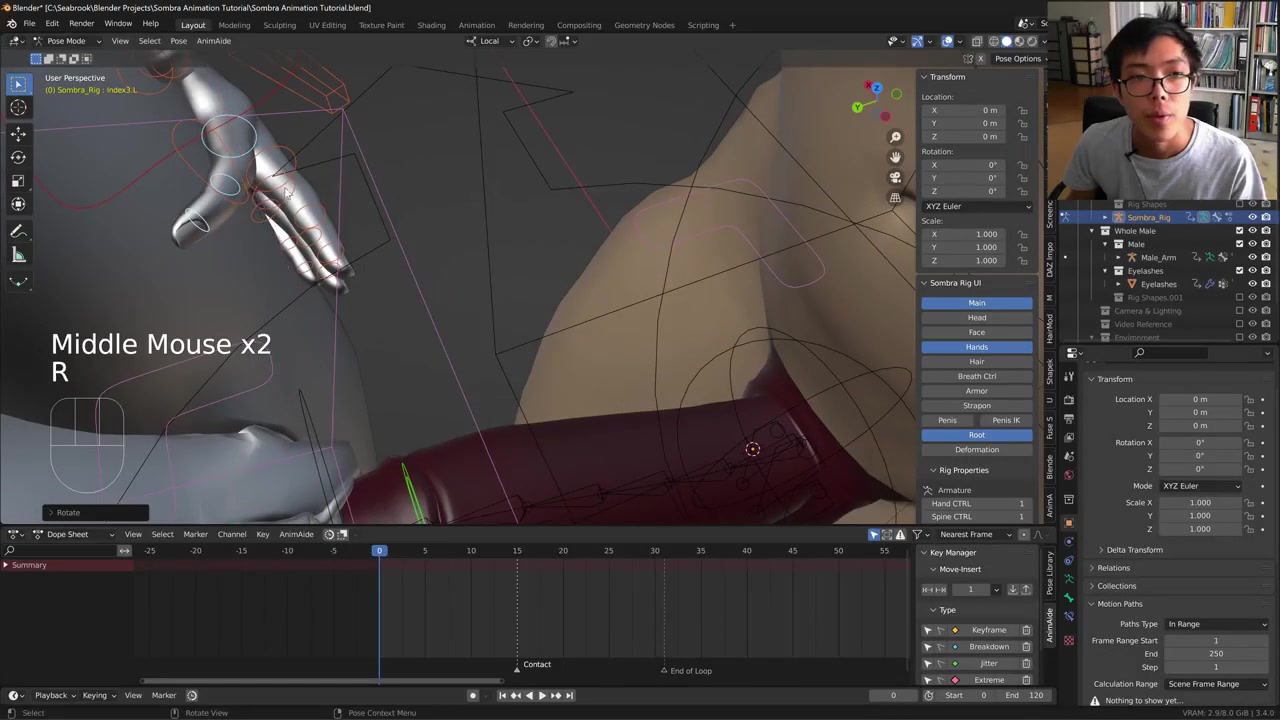This screenshot has width=1280, height=720.
Task: Click the Hand CTRL slider field
Action: point(977,504)
